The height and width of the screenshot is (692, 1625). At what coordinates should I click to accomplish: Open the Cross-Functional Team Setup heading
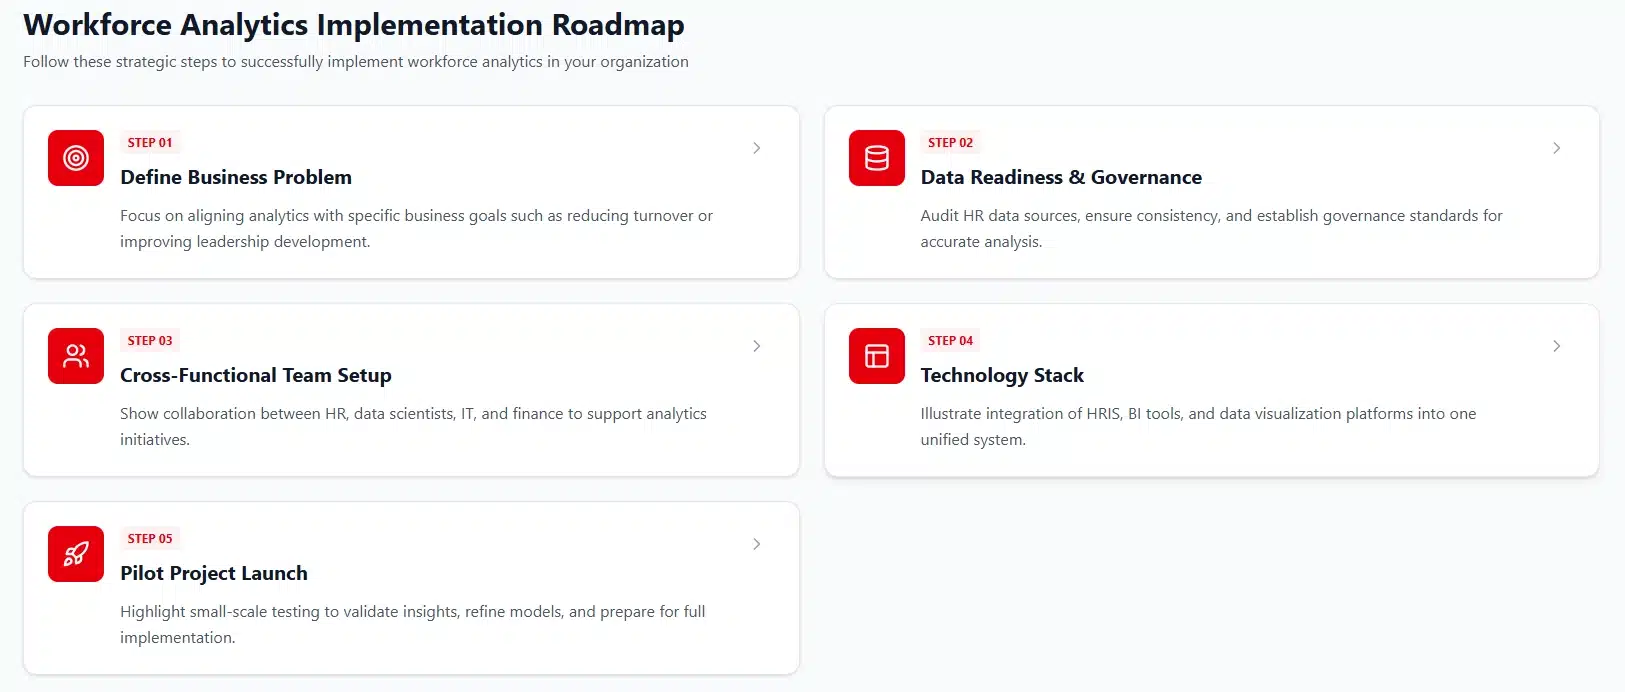click(x=256, y=375)
